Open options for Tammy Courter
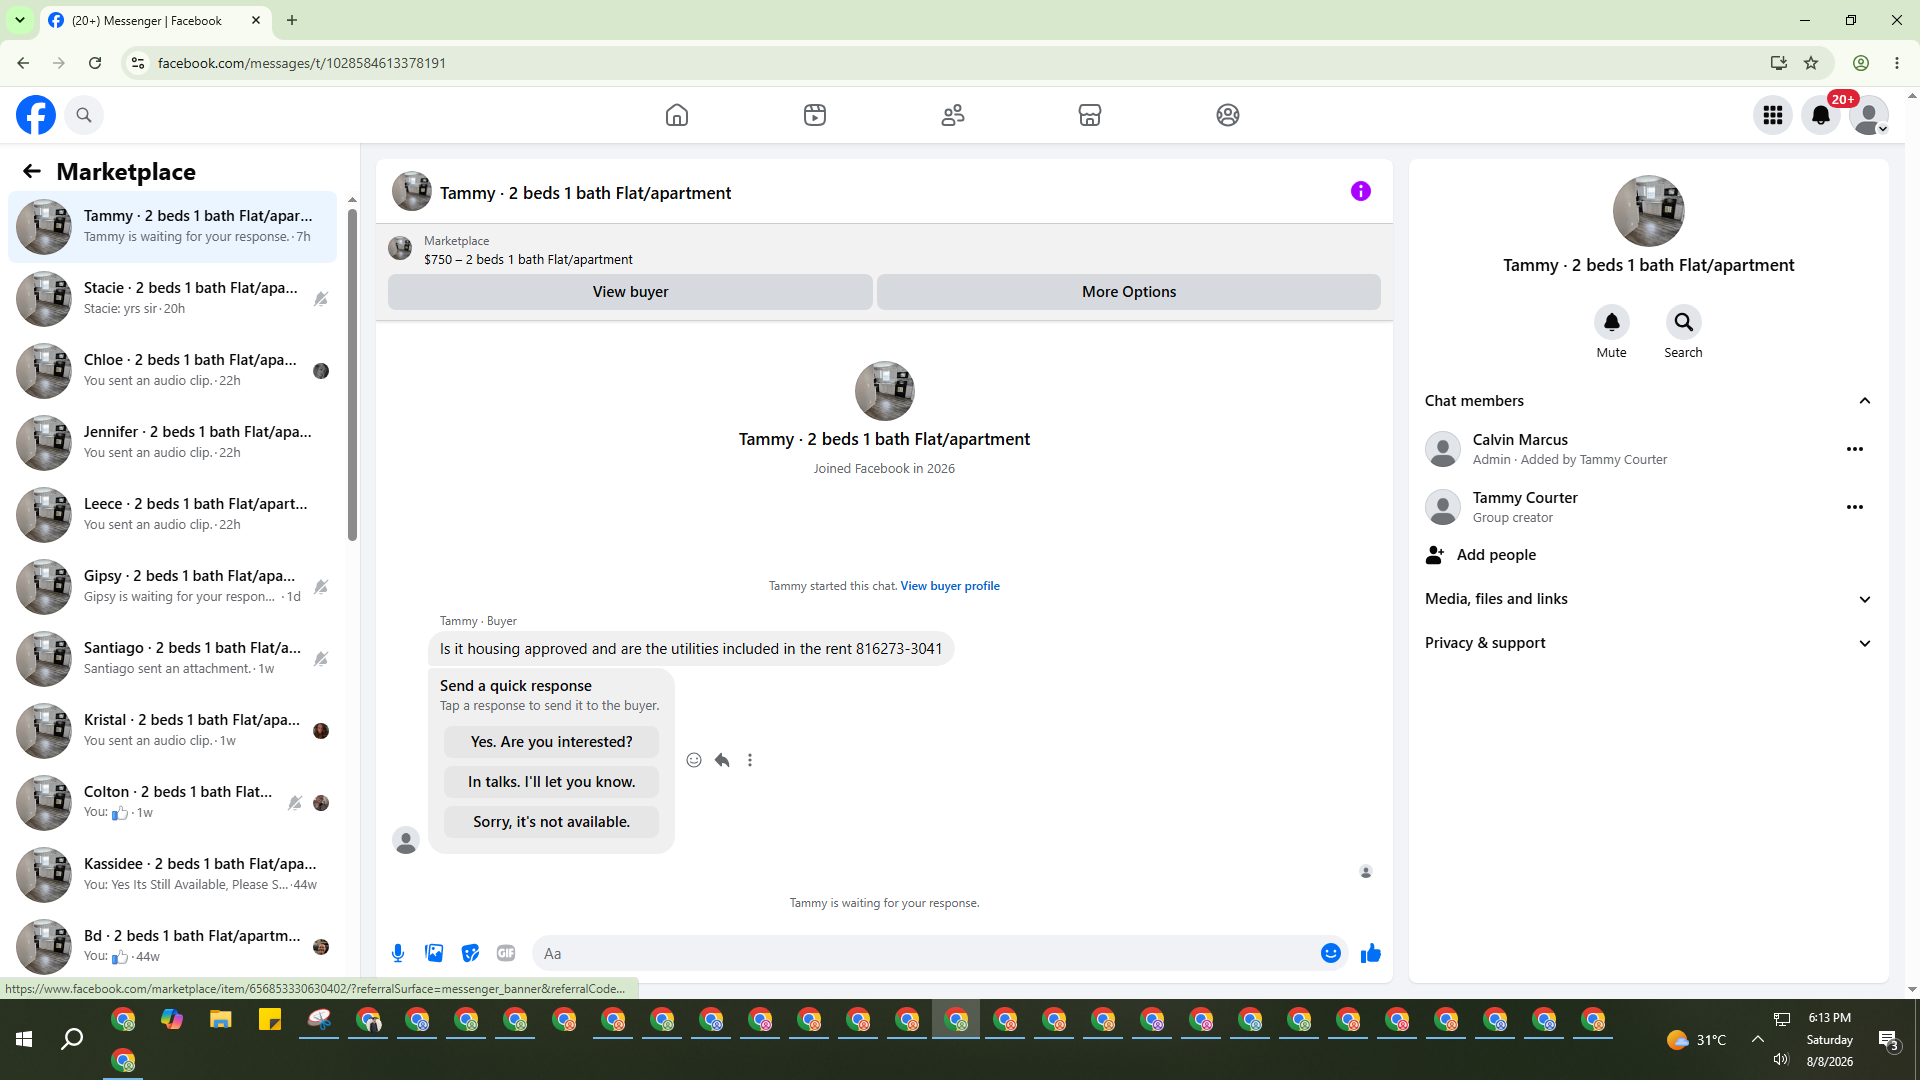Image resolution: width=1920 pixels, height=1080 pixels. click(x=1855, y=507)
